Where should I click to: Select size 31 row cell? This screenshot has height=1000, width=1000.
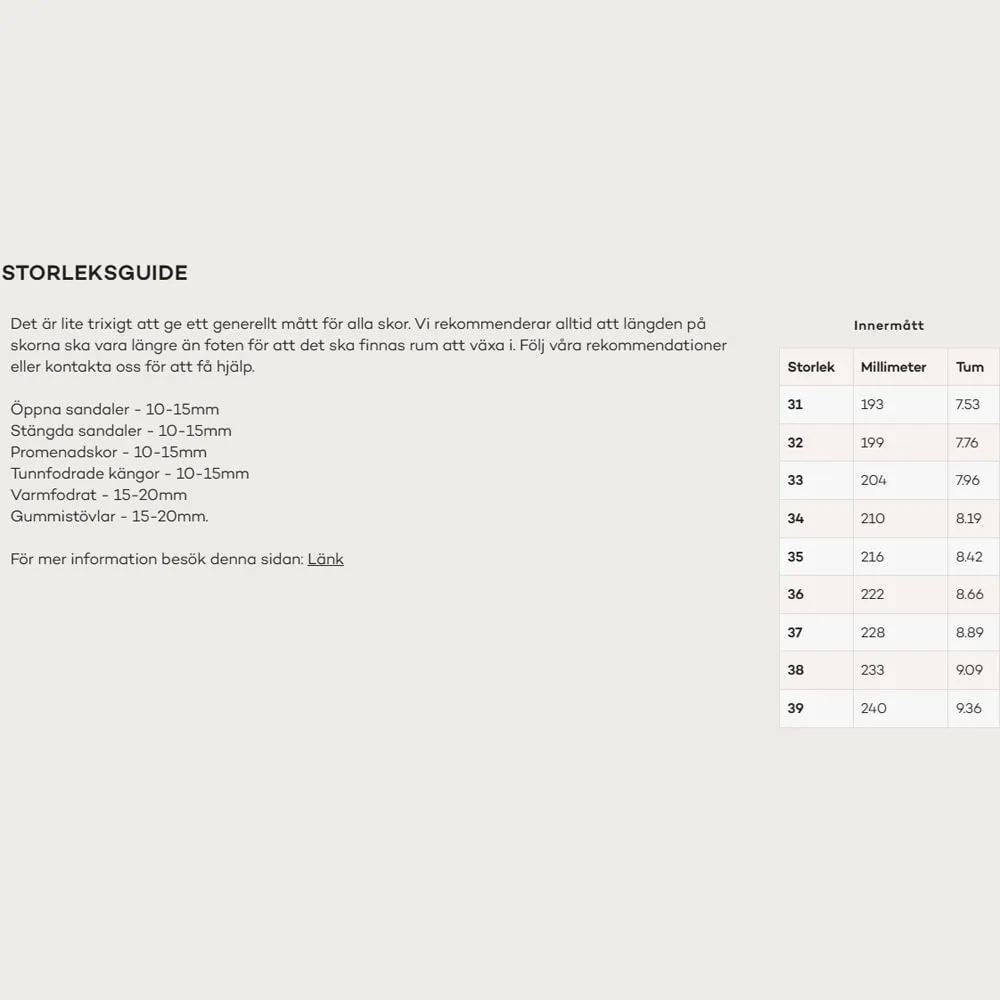point(816,404)
